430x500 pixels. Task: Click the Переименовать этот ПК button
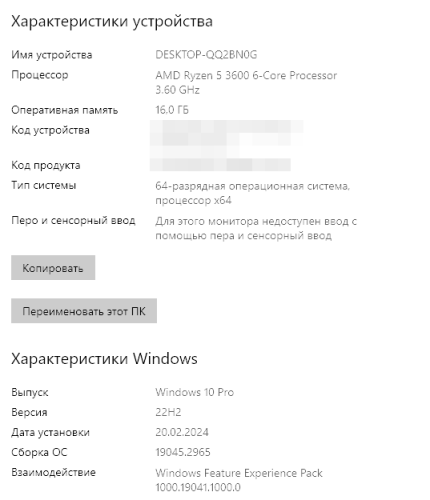(84, 311)
